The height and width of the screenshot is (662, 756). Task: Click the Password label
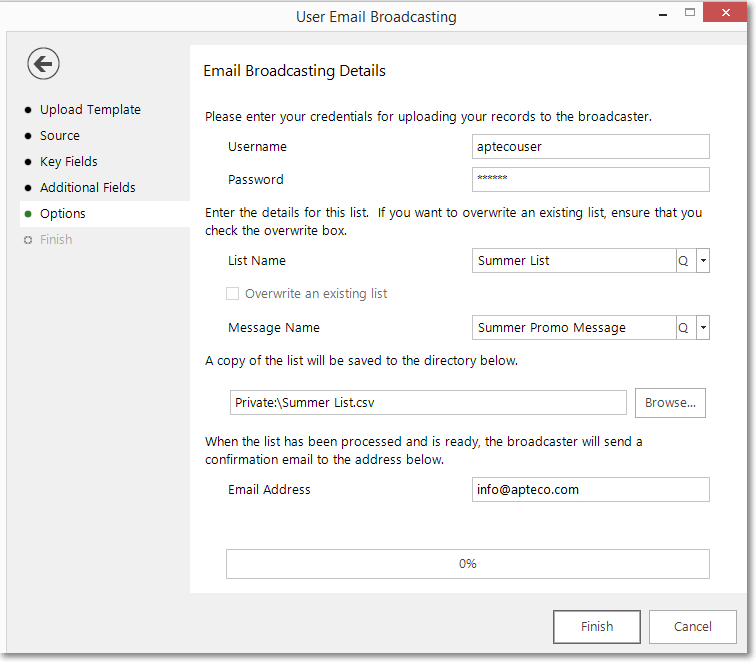click(x=256, y=180)
